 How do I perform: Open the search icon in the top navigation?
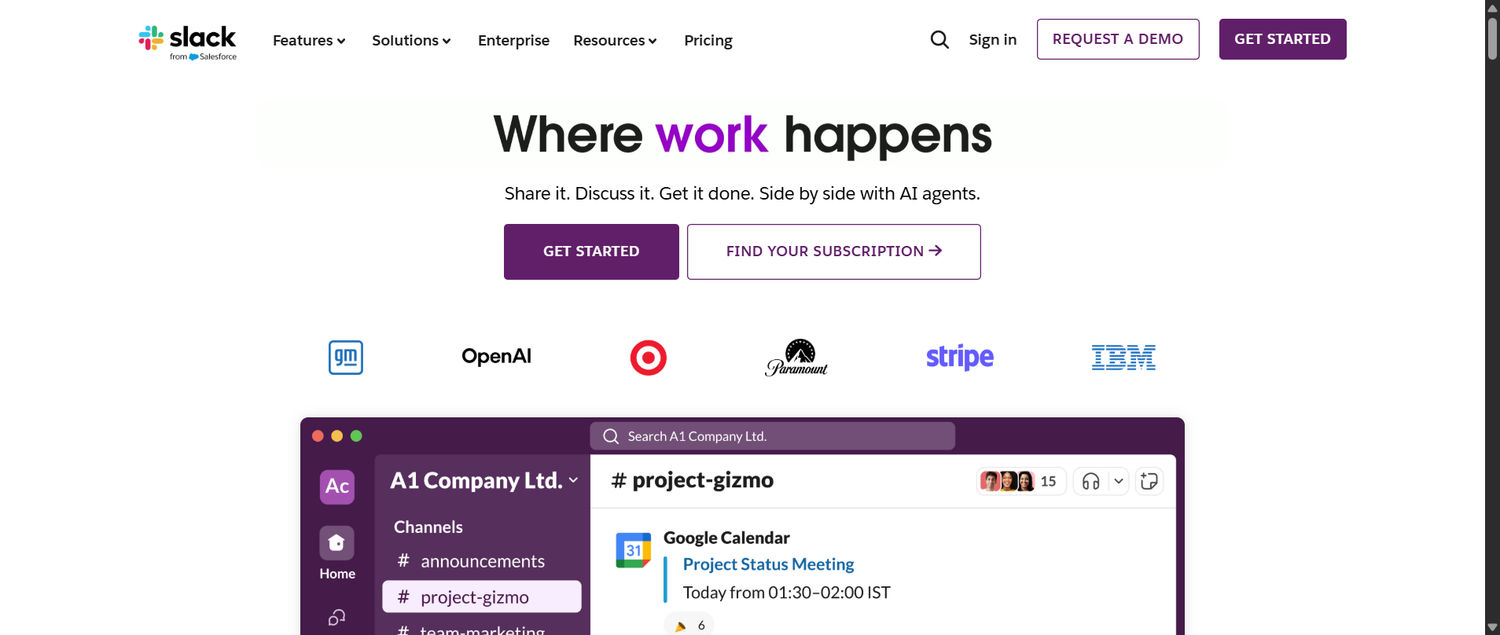tap(939, 39)
